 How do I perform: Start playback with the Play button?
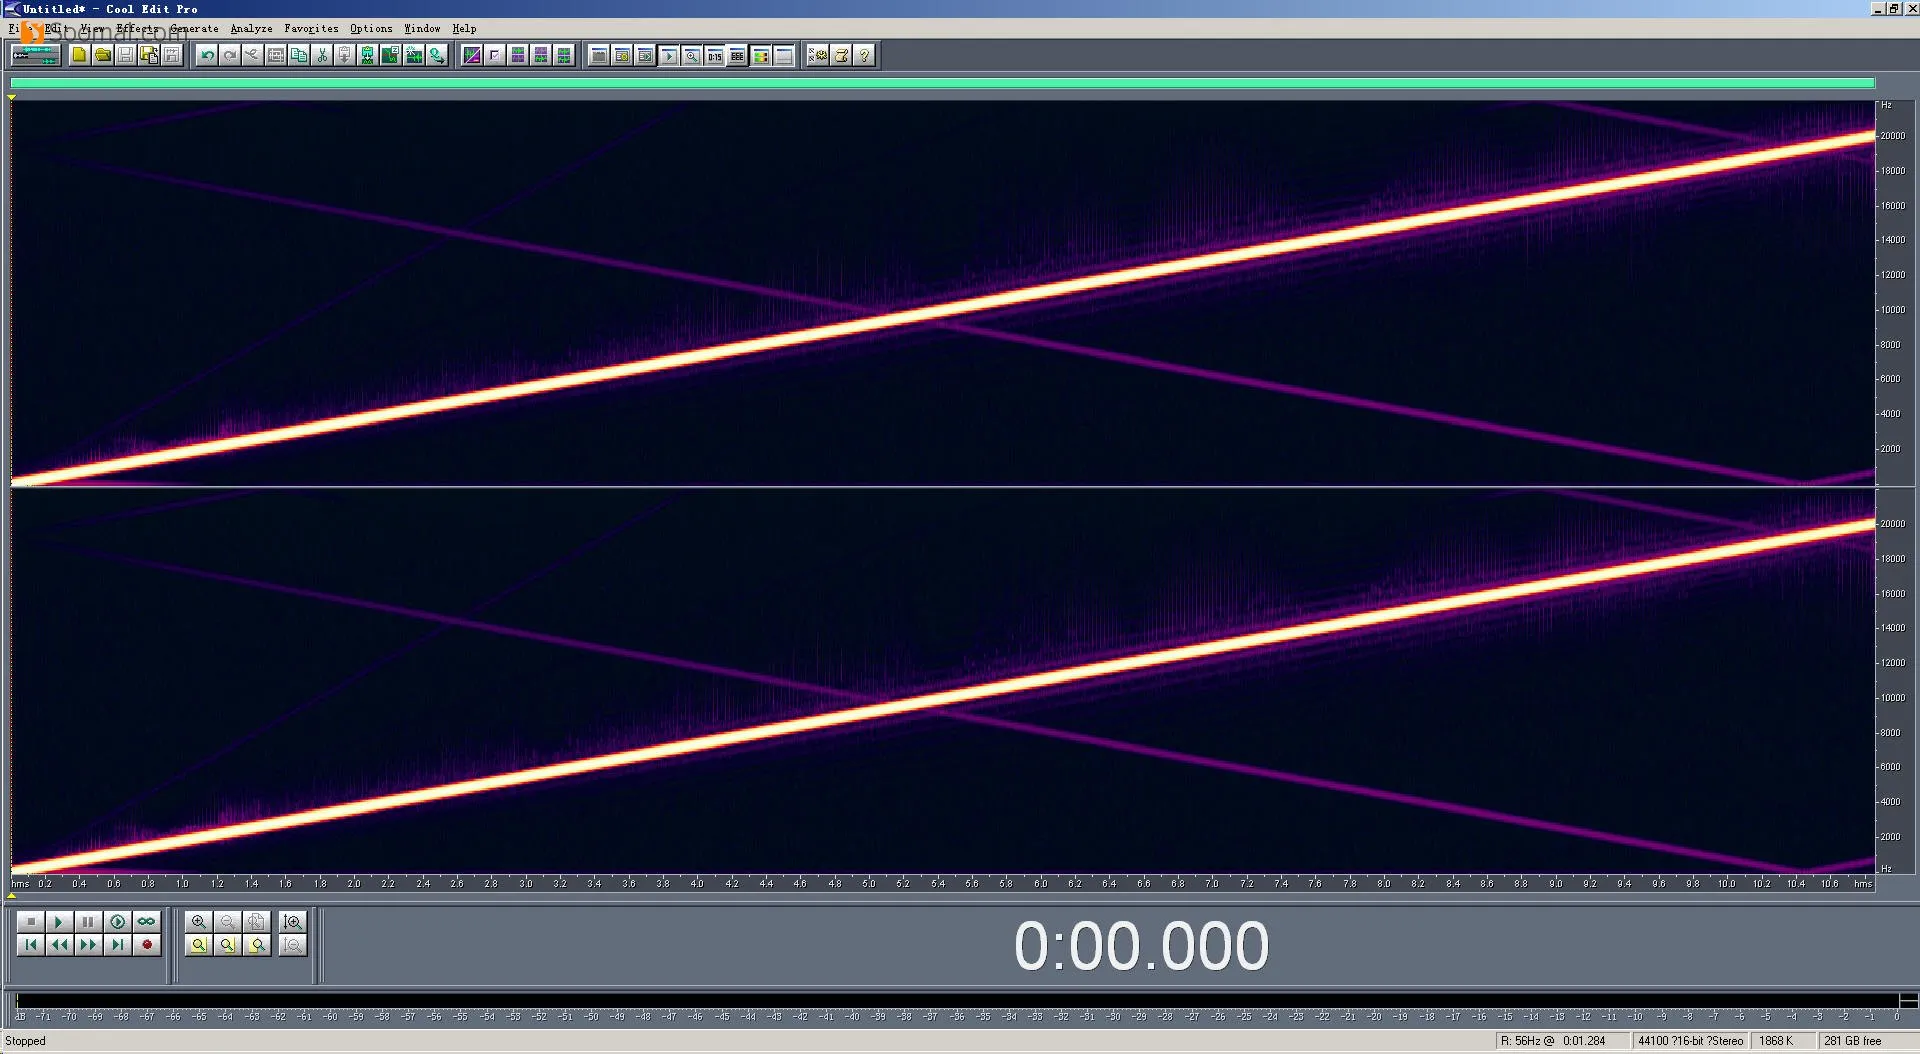click(x=60, y=921)
